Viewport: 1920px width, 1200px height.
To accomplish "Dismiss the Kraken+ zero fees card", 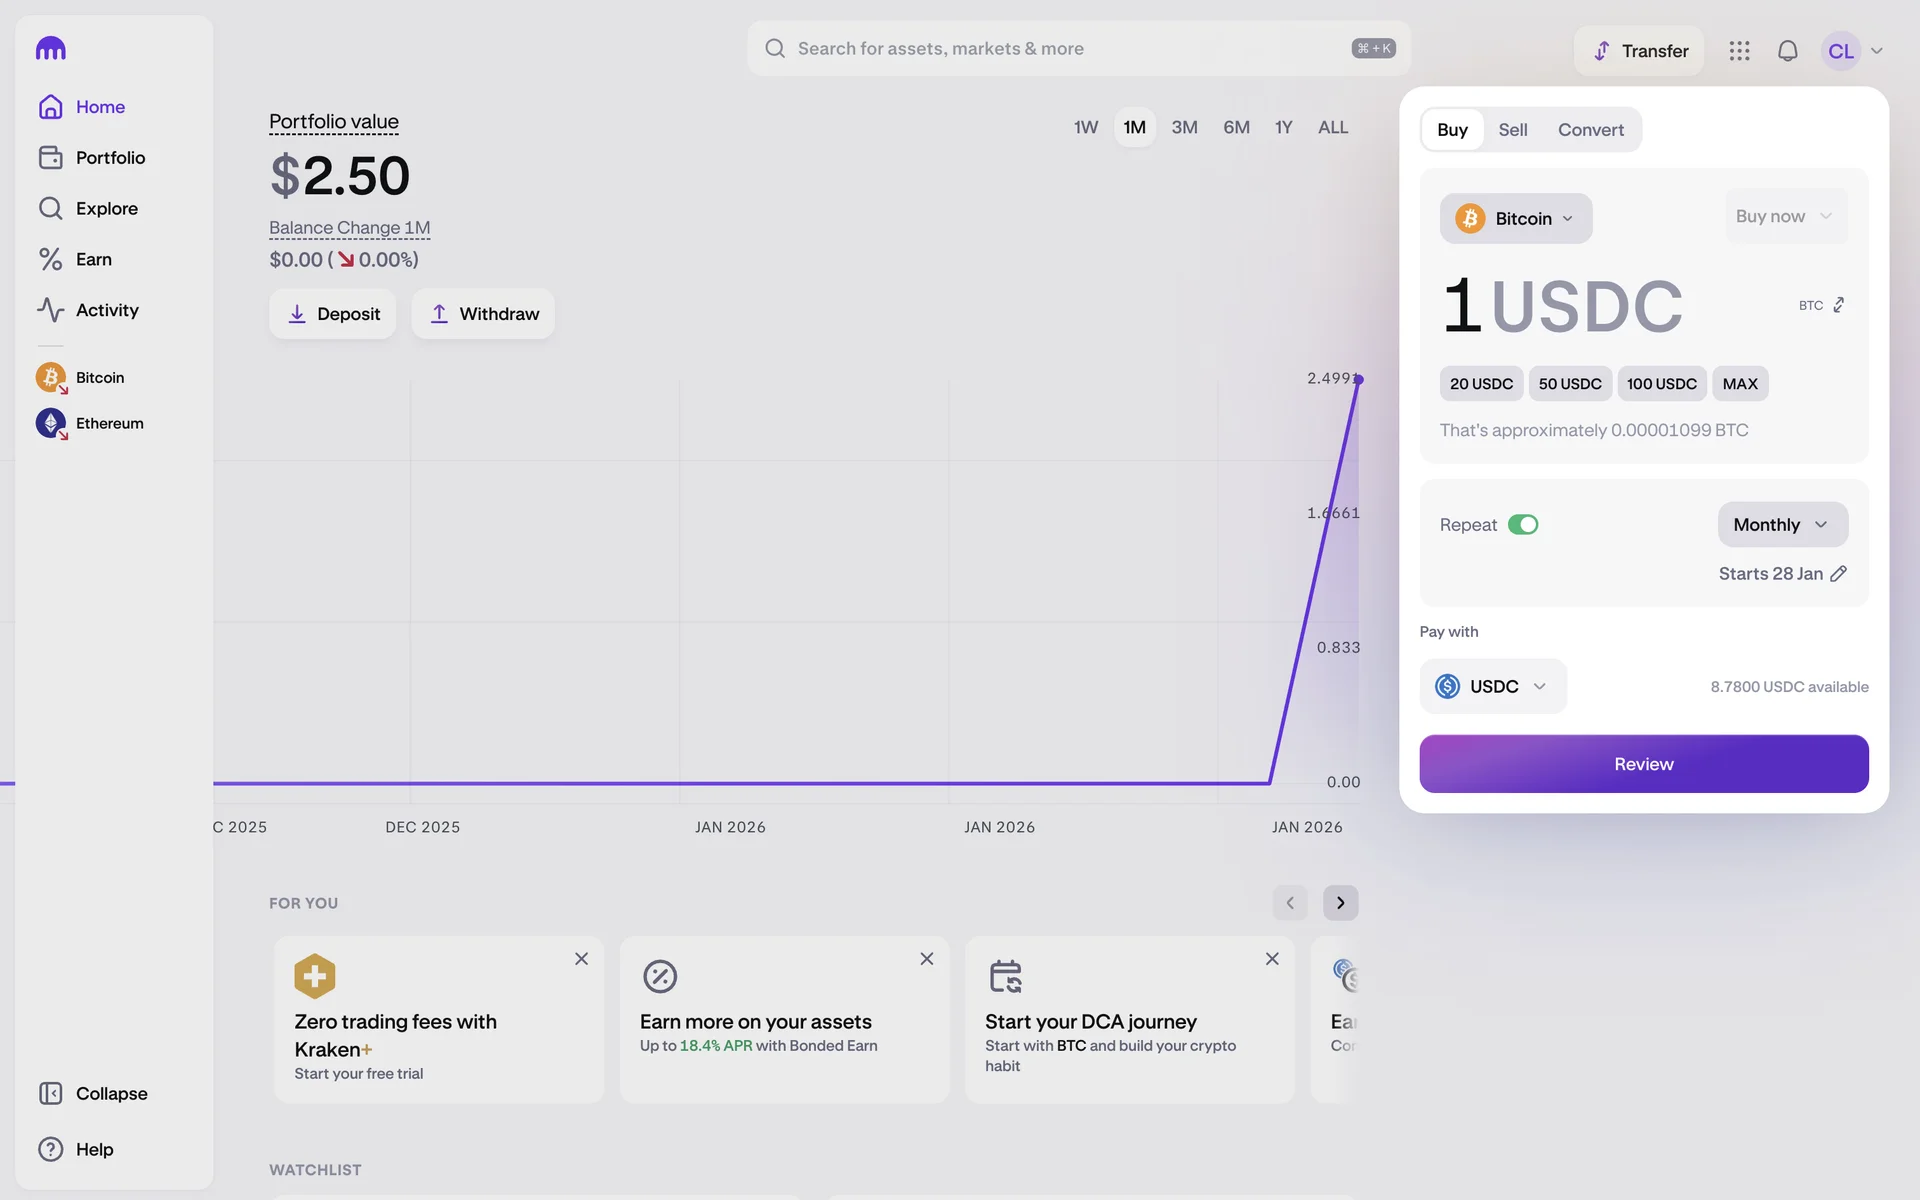I will pyautogui.click(x=581, y=959).
